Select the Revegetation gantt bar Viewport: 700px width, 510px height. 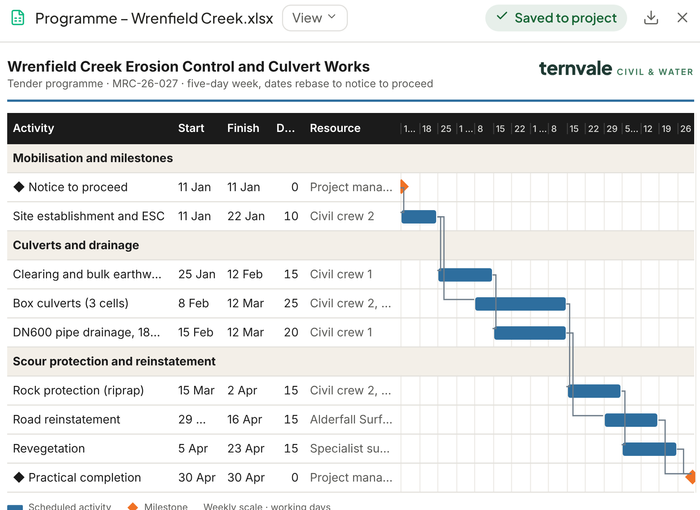click(x=650, y=449)
